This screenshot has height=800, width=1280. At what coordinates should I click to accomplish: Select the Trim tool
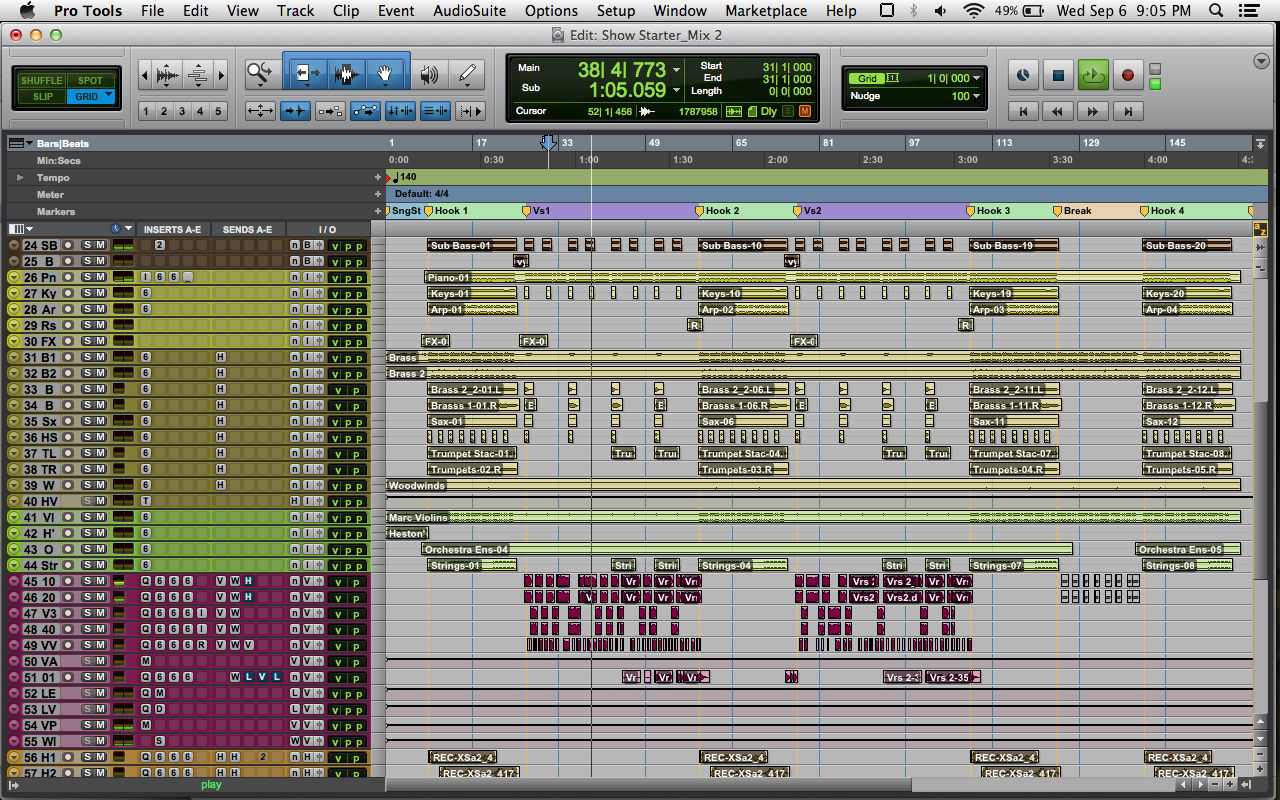(x=307, y=73)
